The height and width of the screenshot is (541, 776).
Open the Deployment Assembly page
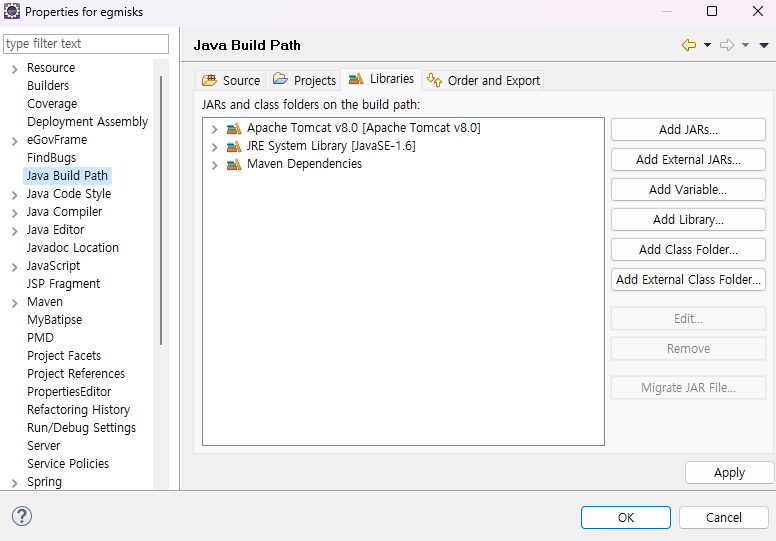(88, 122)
